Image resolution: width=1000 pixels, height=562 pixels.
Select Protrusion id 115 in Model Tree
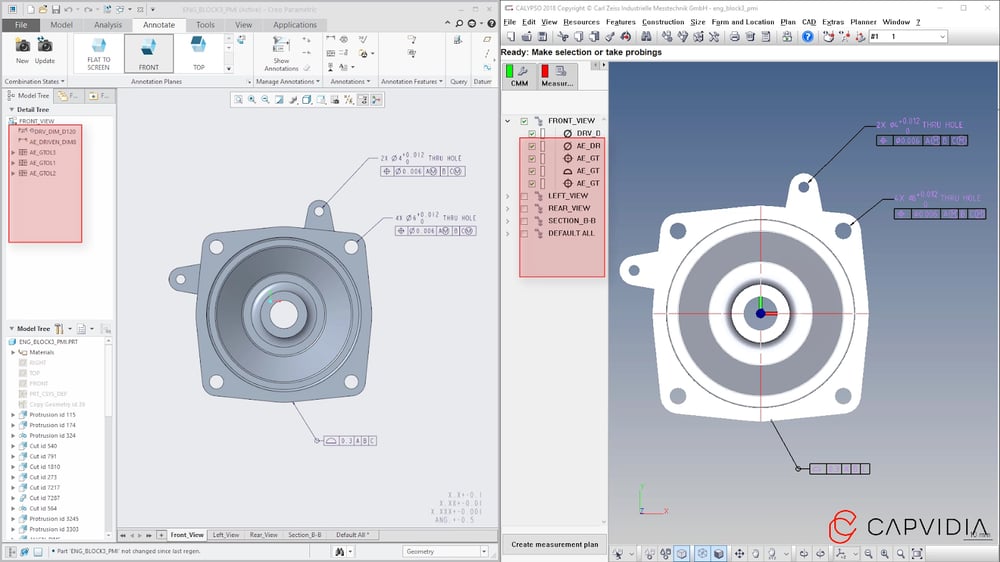pos(51,414)
